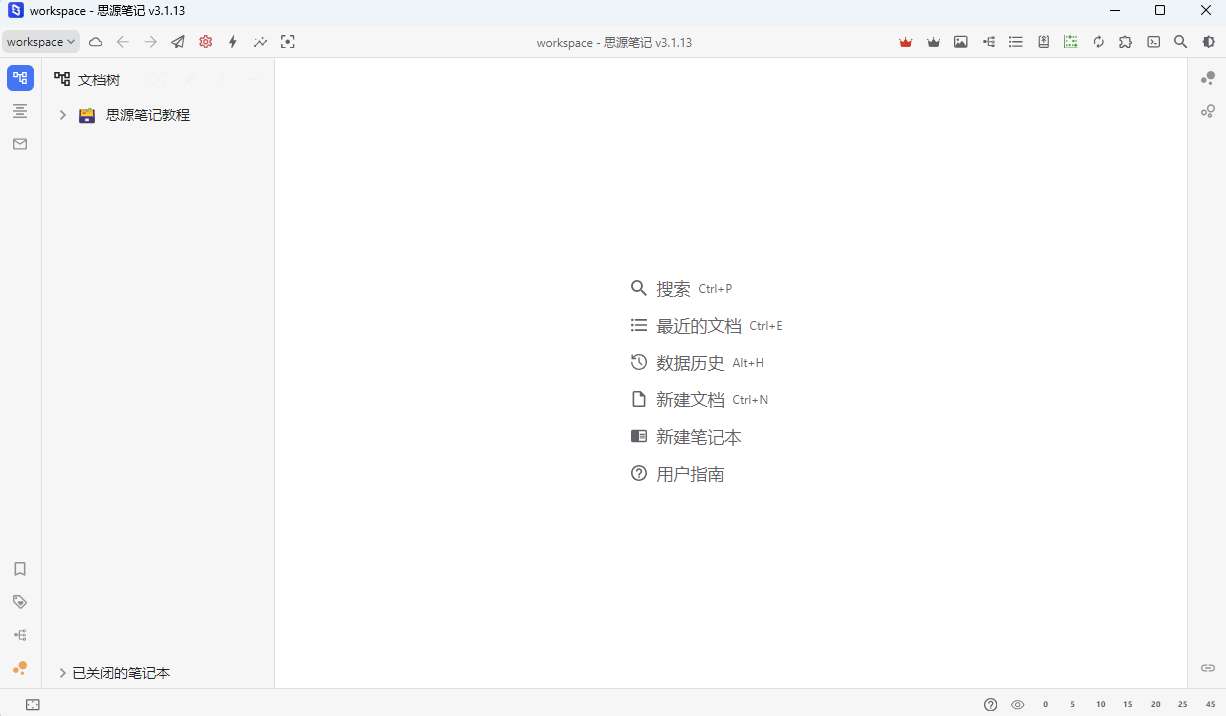This screenshot has width=1226, height=716.
Task: Expand the 已关闭的笔记本 section
Action: pos(62,673)
